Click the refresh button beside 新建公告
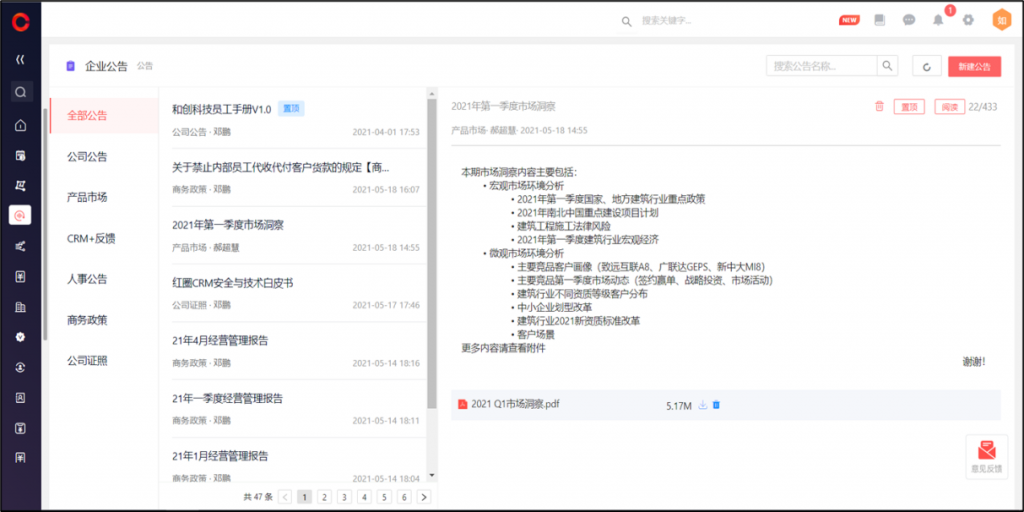This screenshot has width=1024, height=512. coord(926,66)
